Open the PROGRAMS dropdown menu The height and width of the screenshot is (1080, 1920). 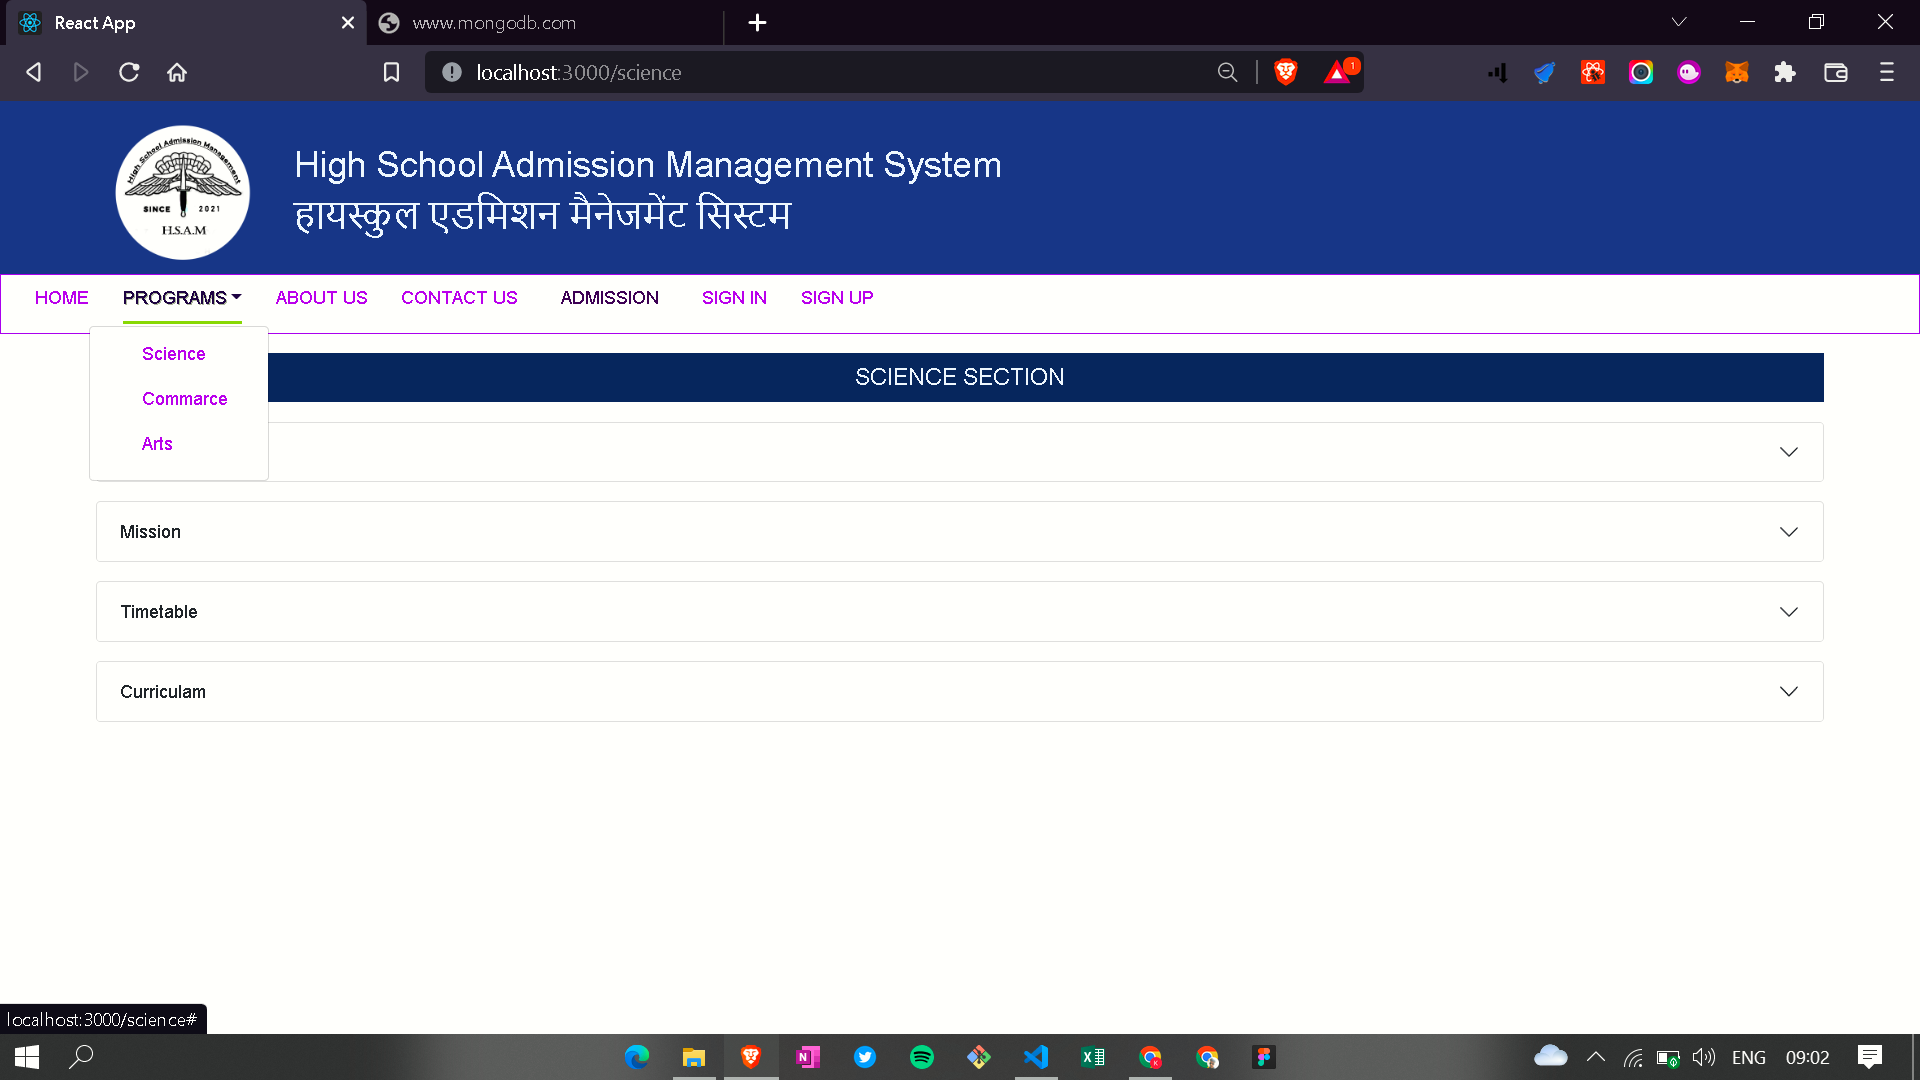[181, 297]
